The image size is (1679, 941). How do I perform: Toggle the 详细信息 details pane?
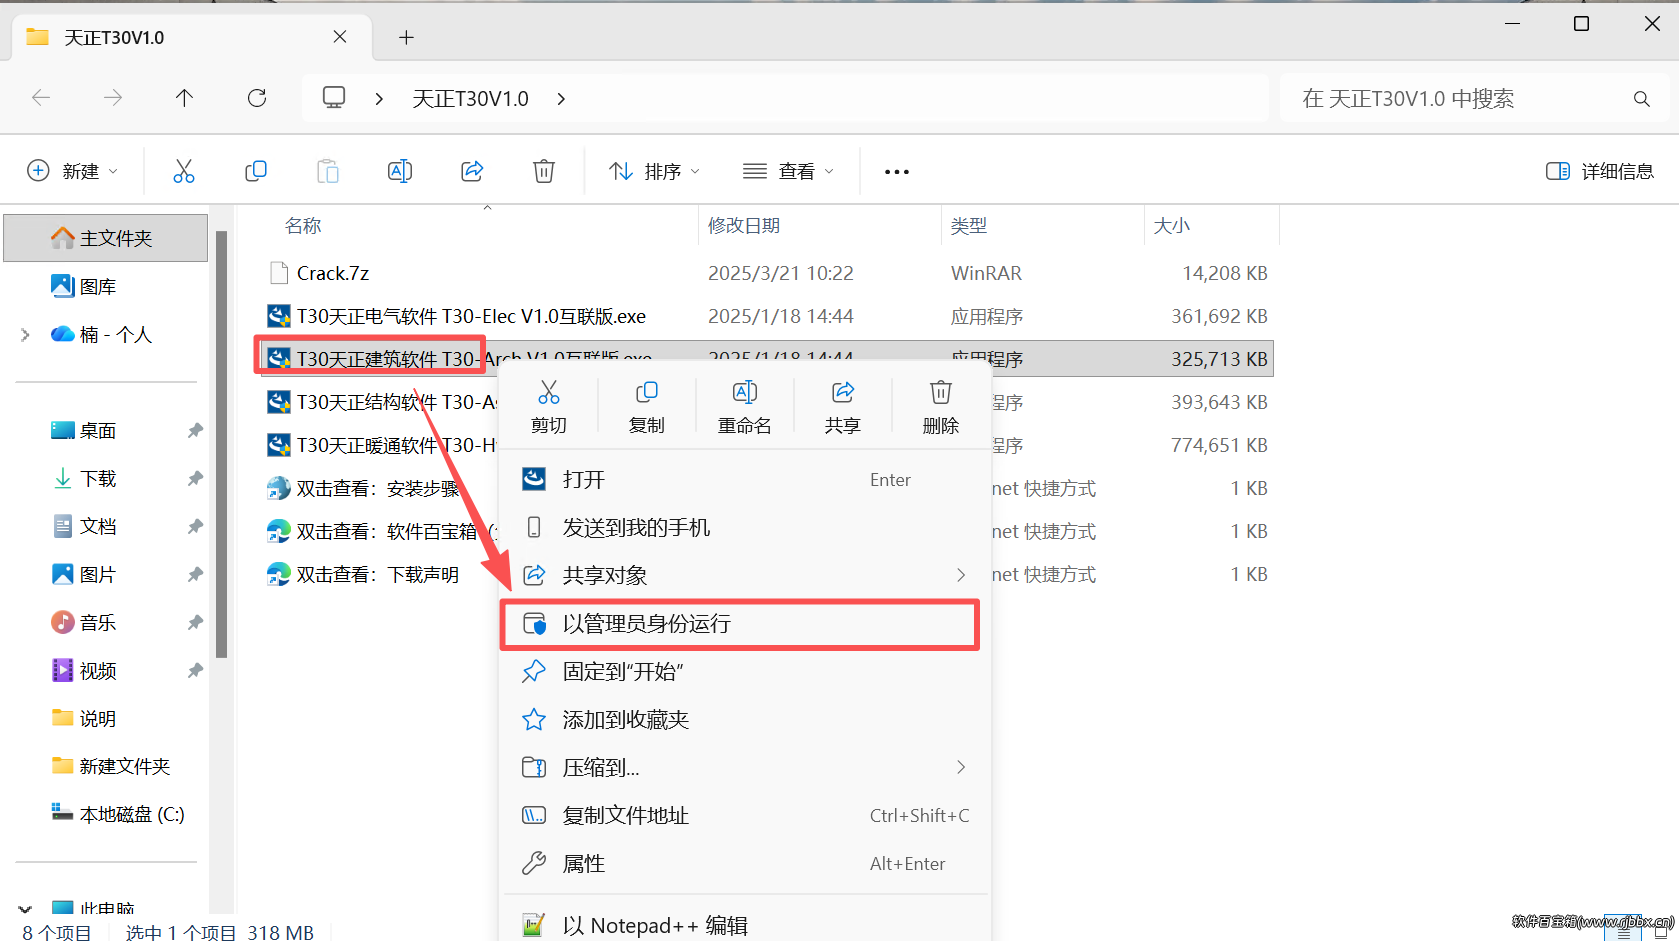click(1600, 171)
